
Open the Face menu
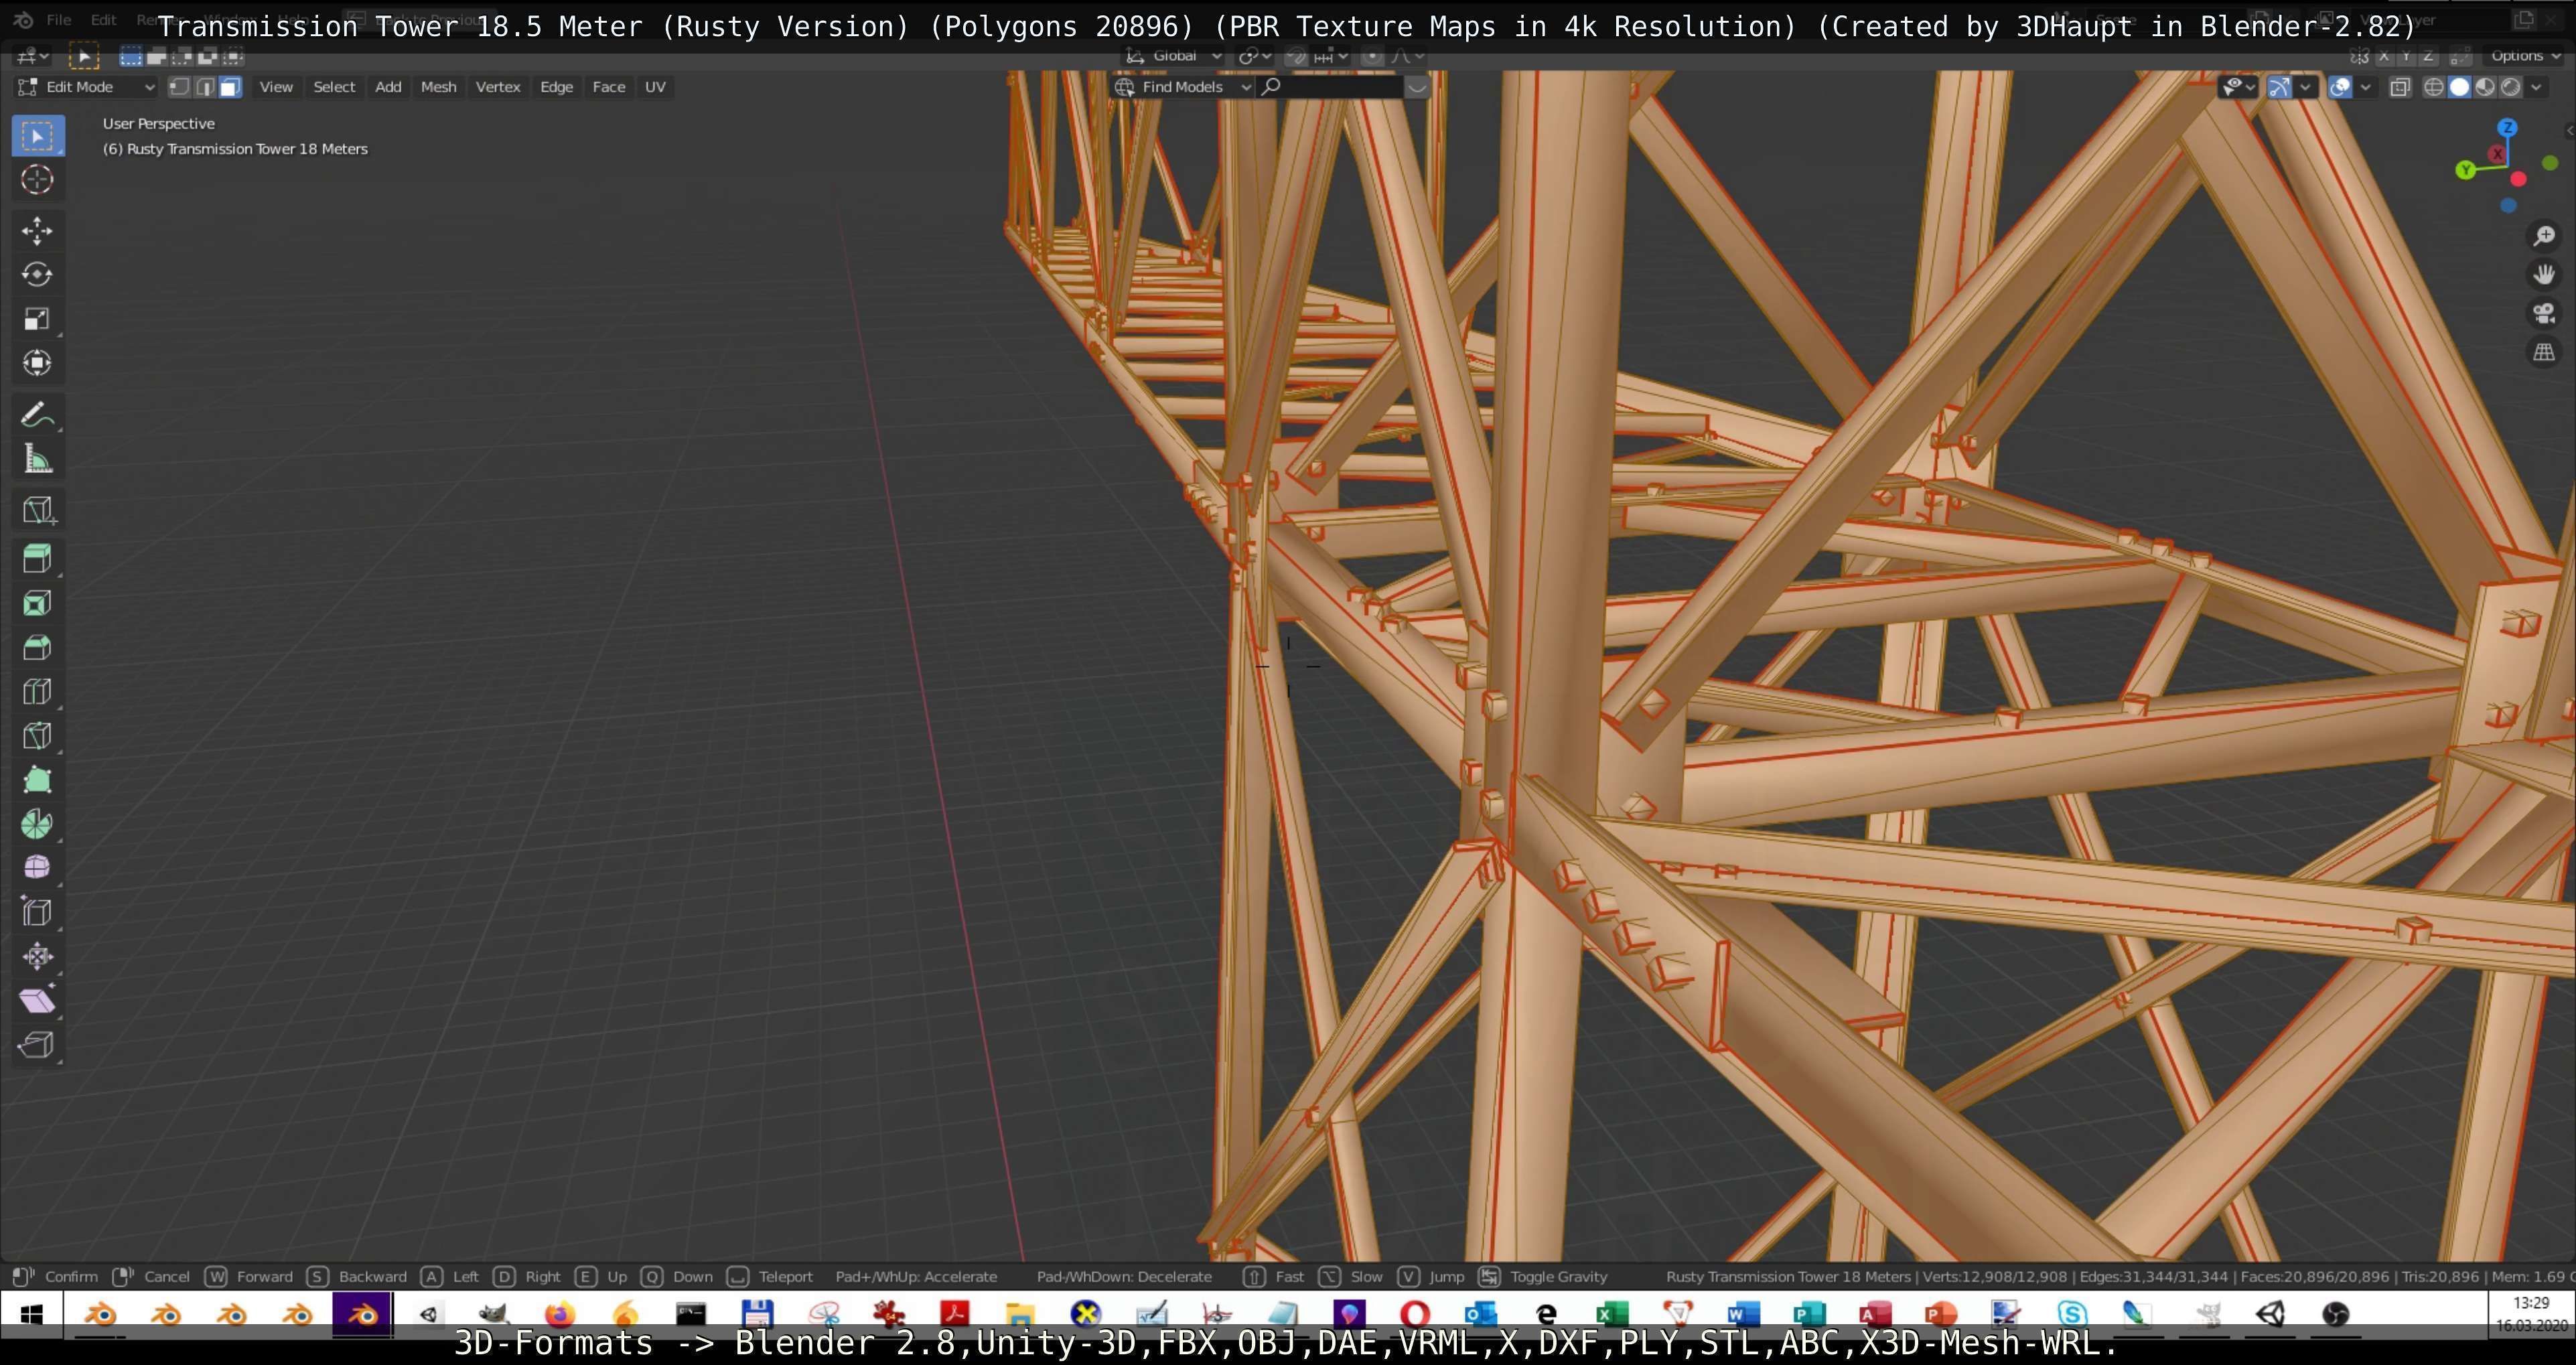[608, 87]
